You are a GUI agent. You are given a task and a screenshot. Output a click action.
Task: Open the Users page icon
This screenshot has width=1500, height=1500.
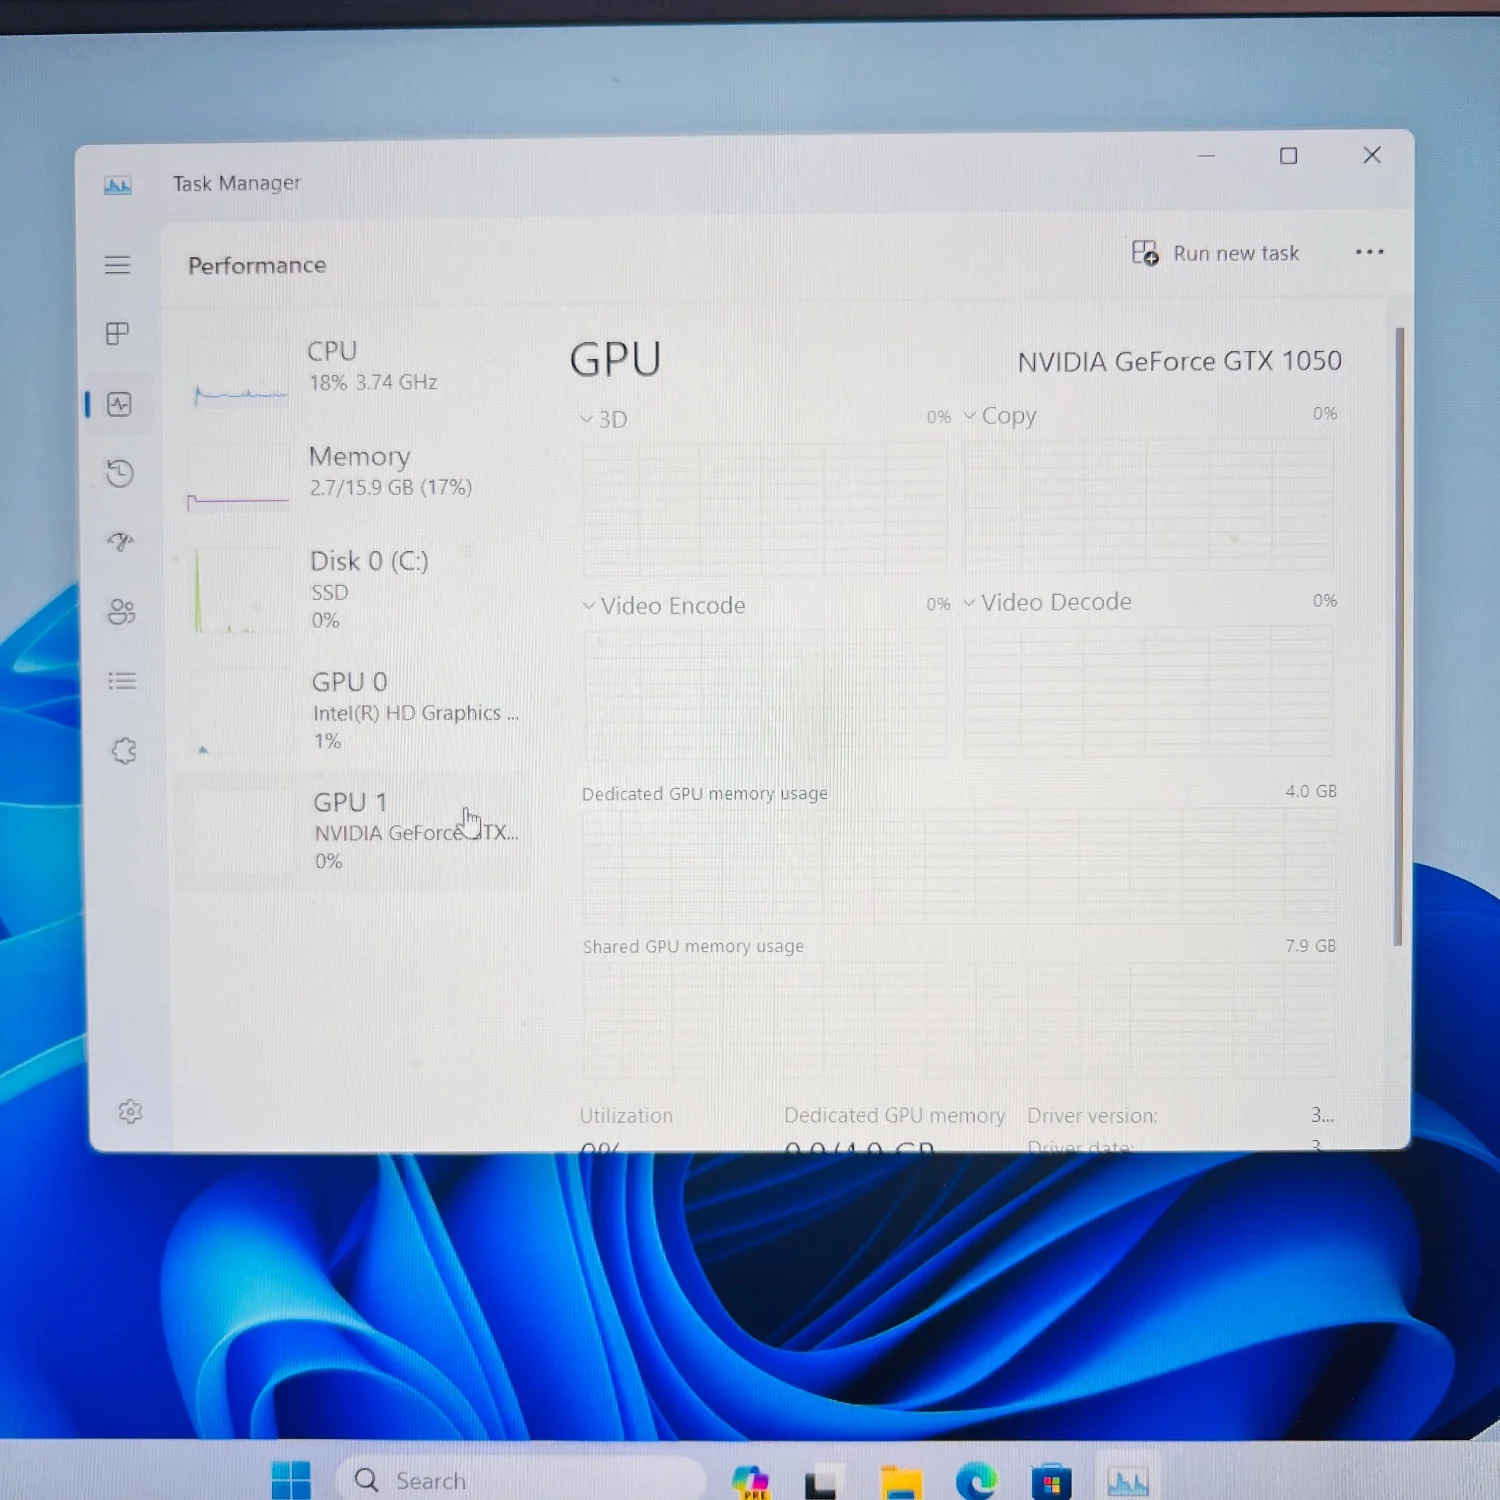(x=121, y=611)
